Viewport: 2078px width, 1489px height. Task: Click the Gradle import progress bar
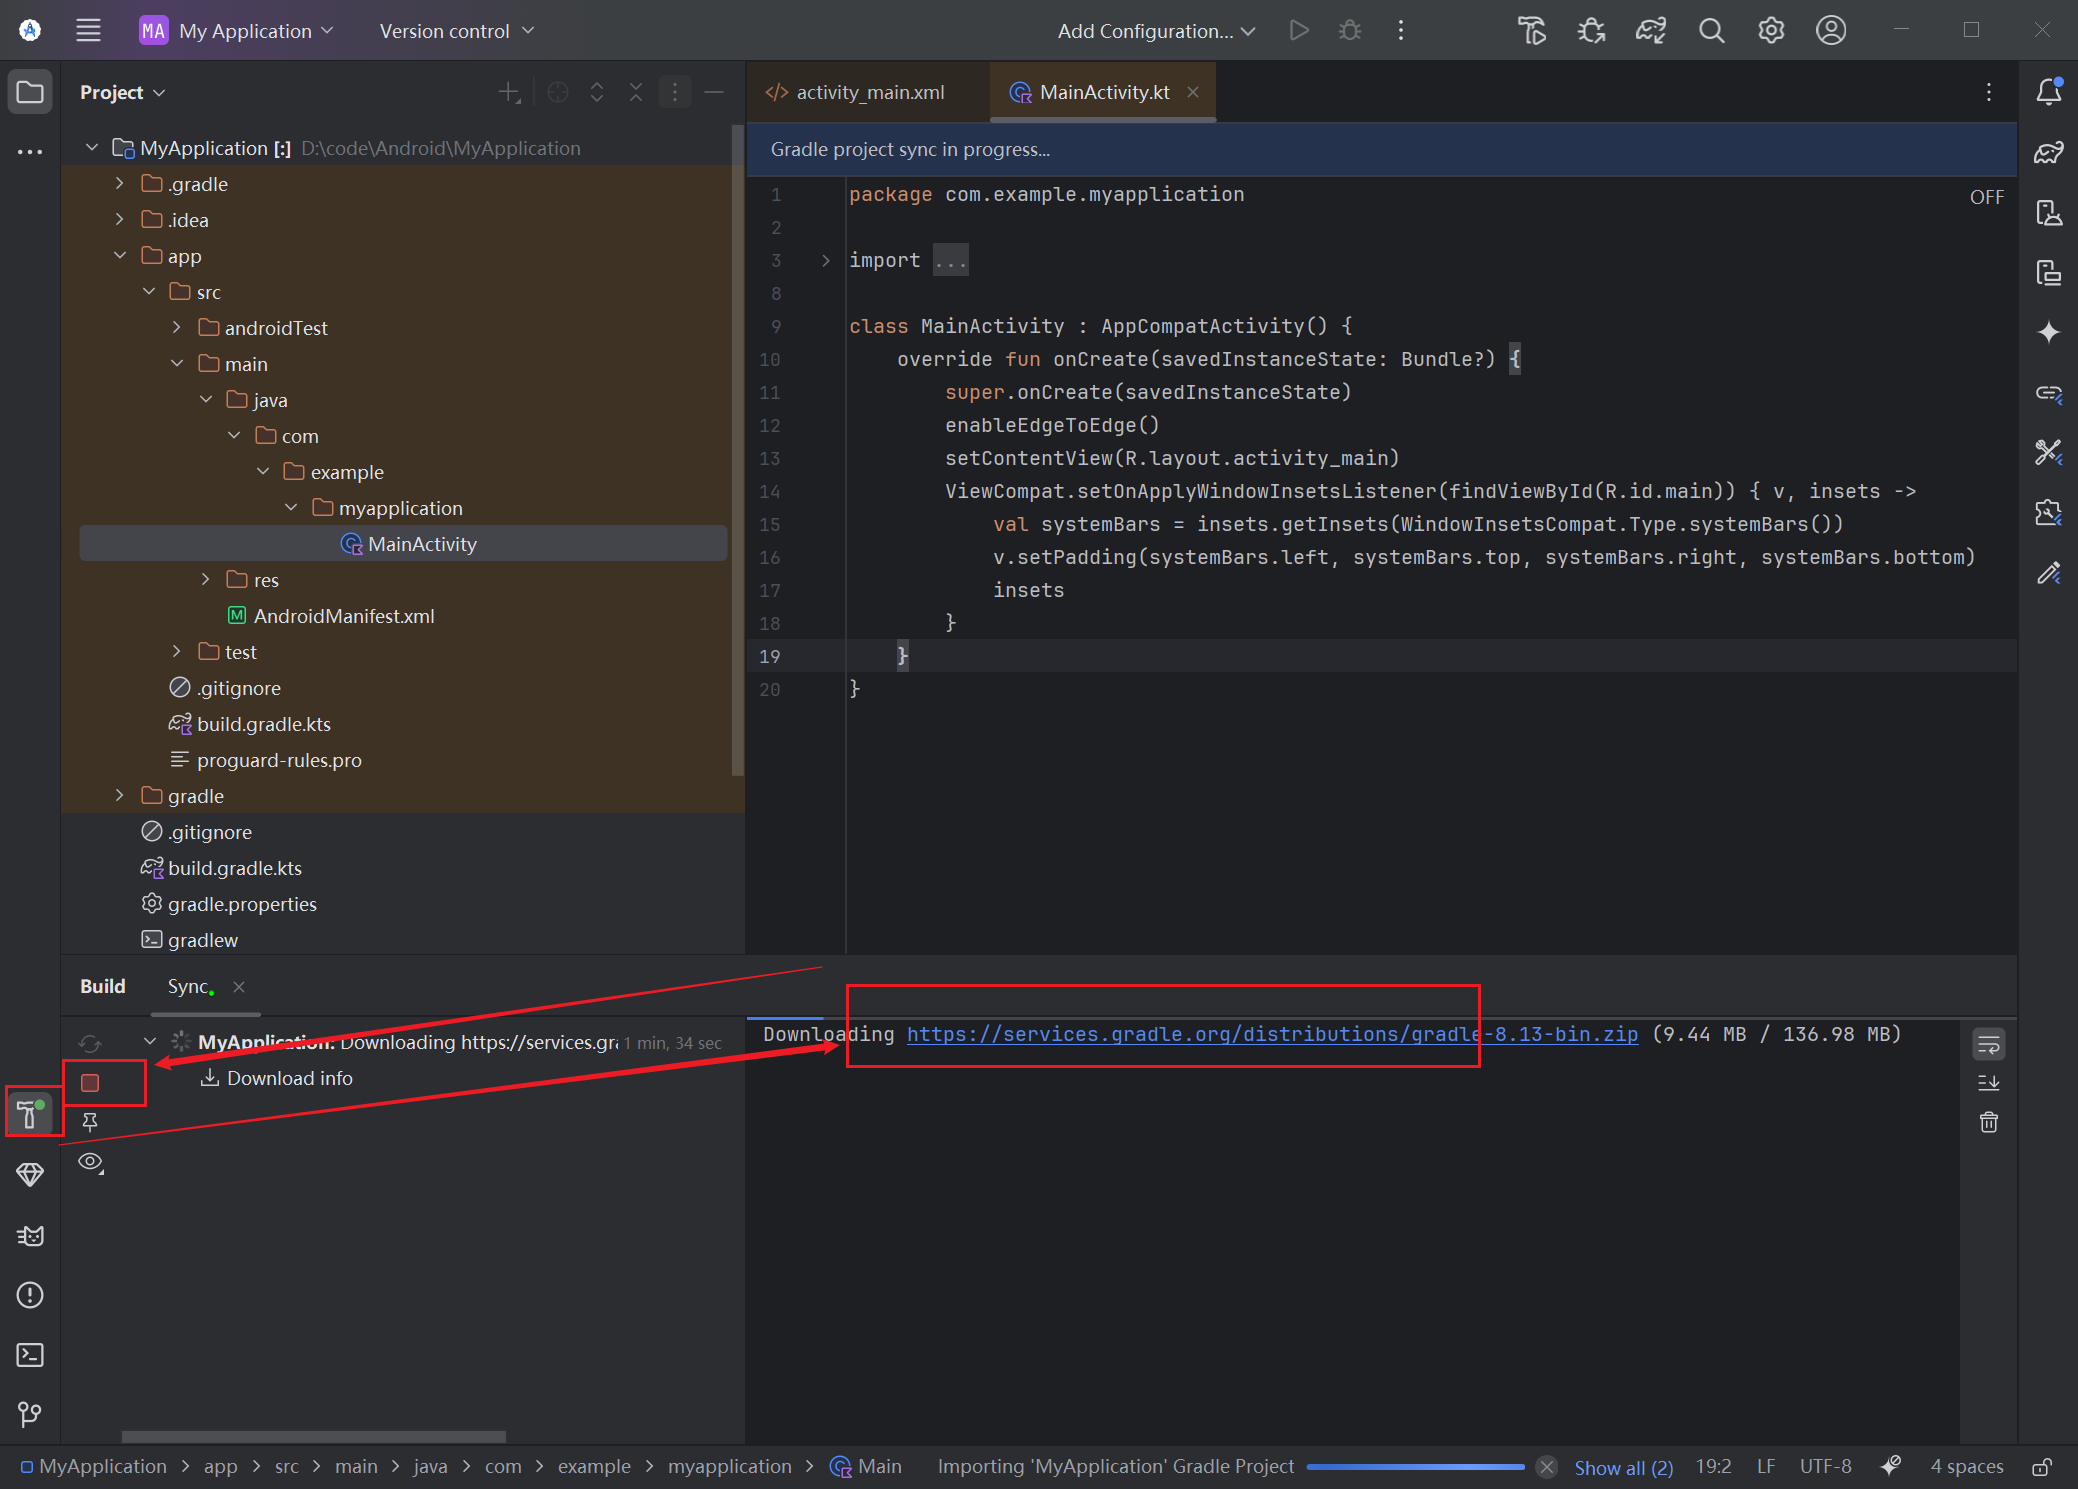tap(1414, 1467)
